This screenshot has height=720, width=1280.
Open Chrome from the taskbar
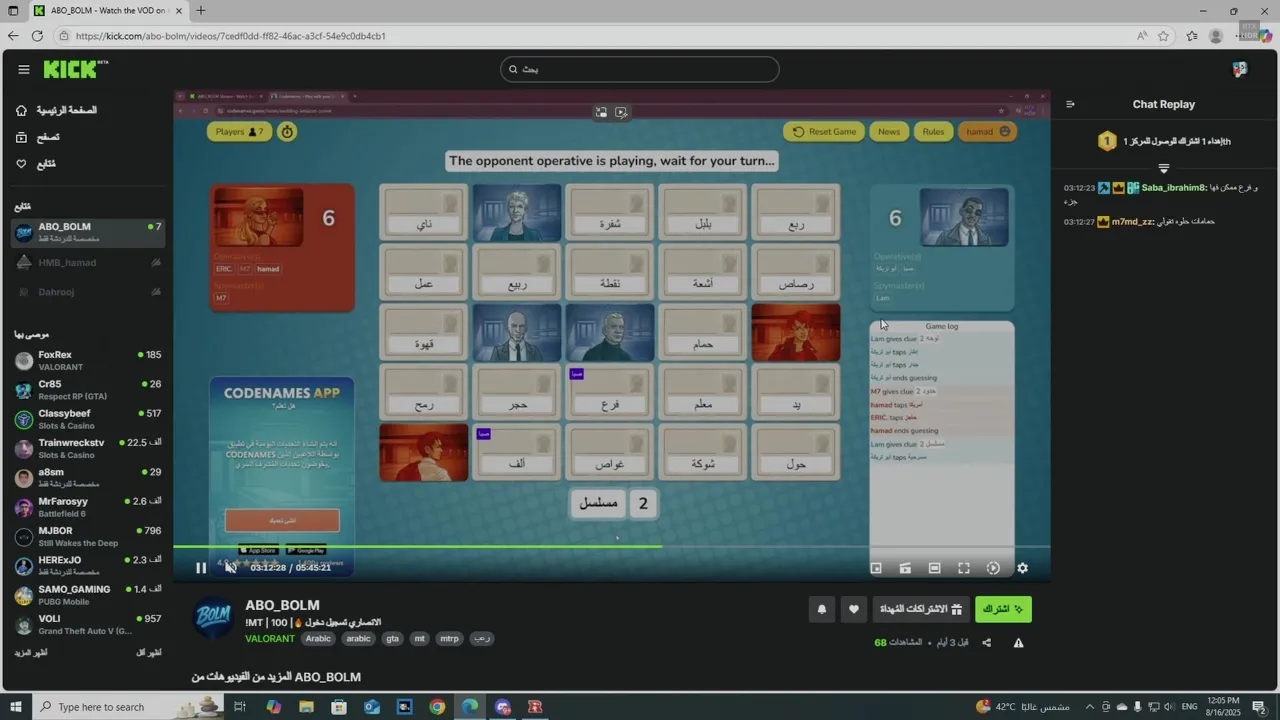[x=437, y=707]
